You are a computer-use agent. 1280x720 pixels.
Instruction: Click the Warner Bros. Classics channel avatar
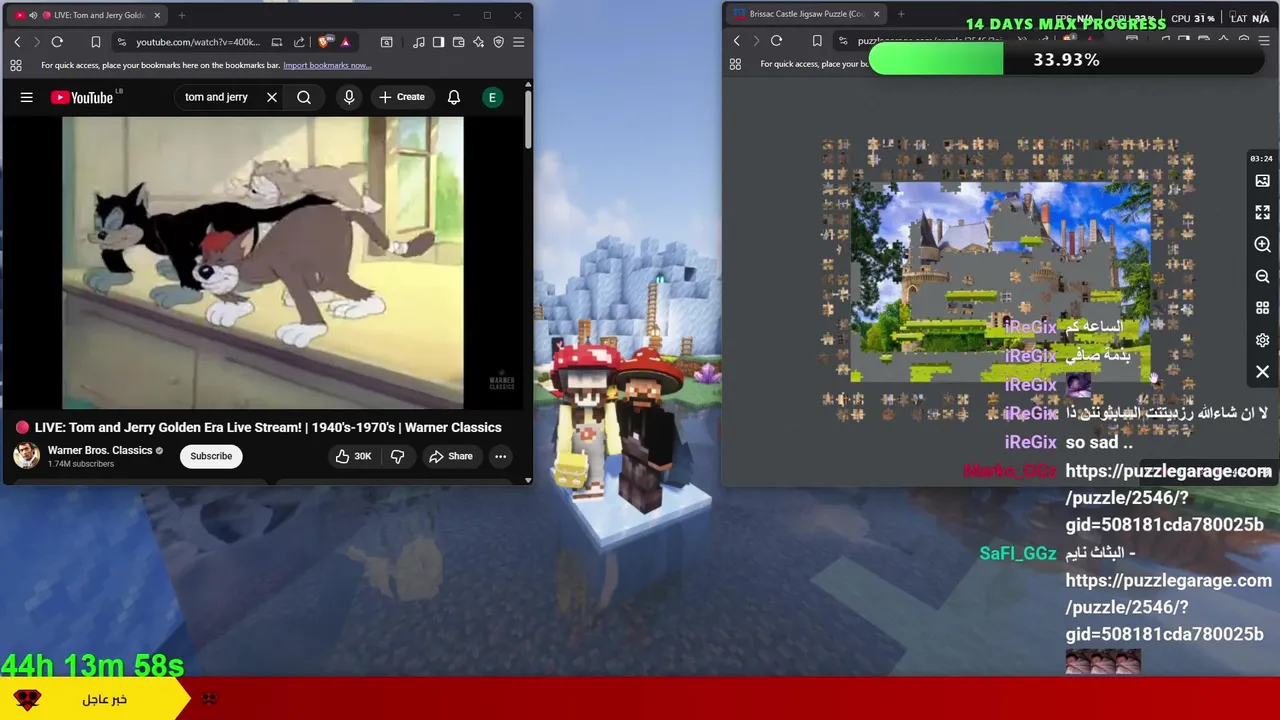pyautogui.click(x=26, y=456)
